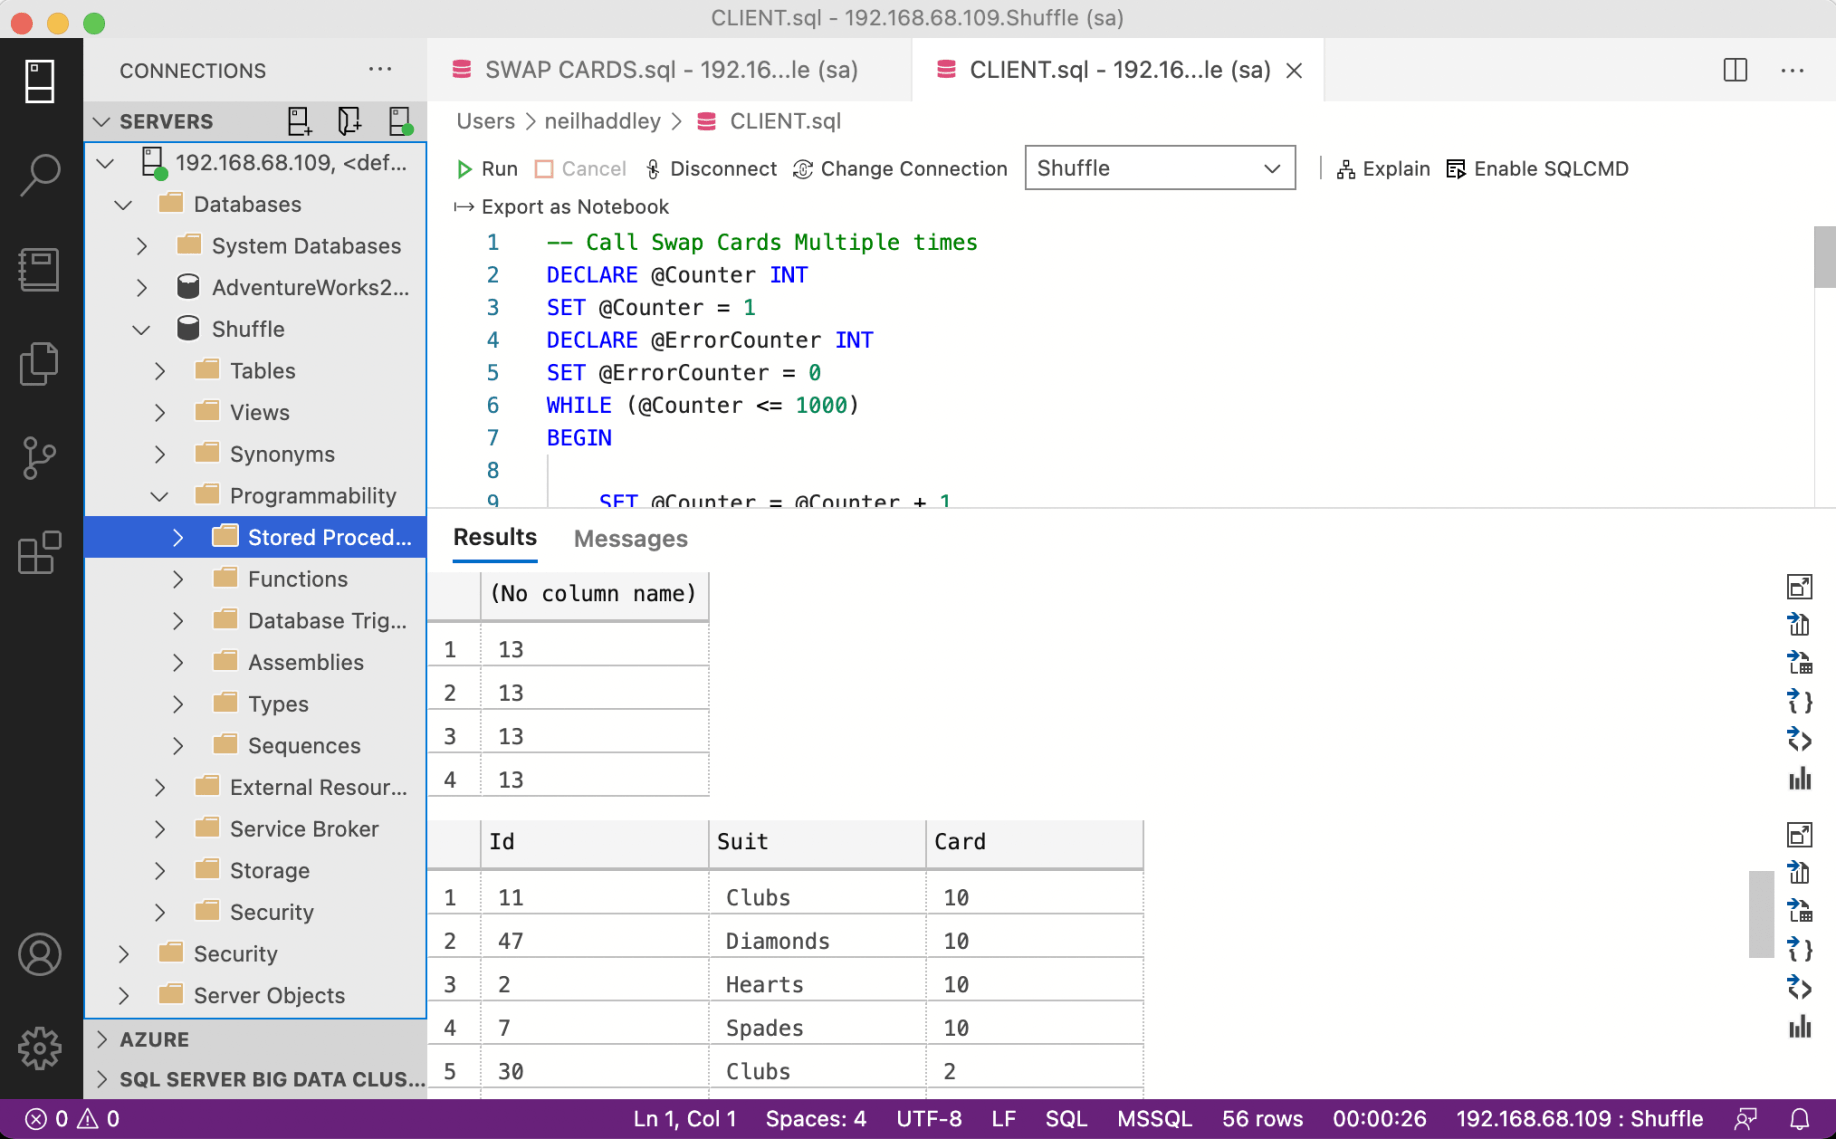Click Export as Notebook

pos(562,207)
